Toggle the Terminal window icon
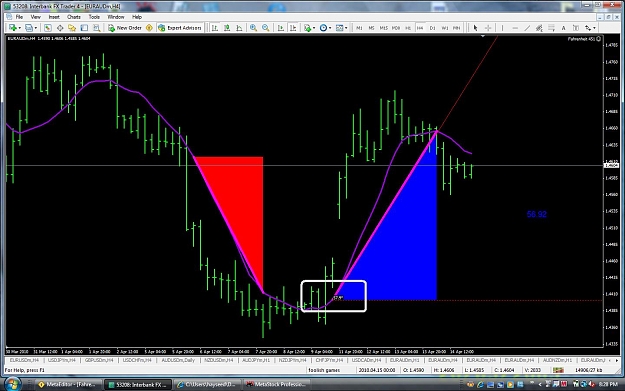The height and width of the screenshot is (391, 625). point(84,28)
